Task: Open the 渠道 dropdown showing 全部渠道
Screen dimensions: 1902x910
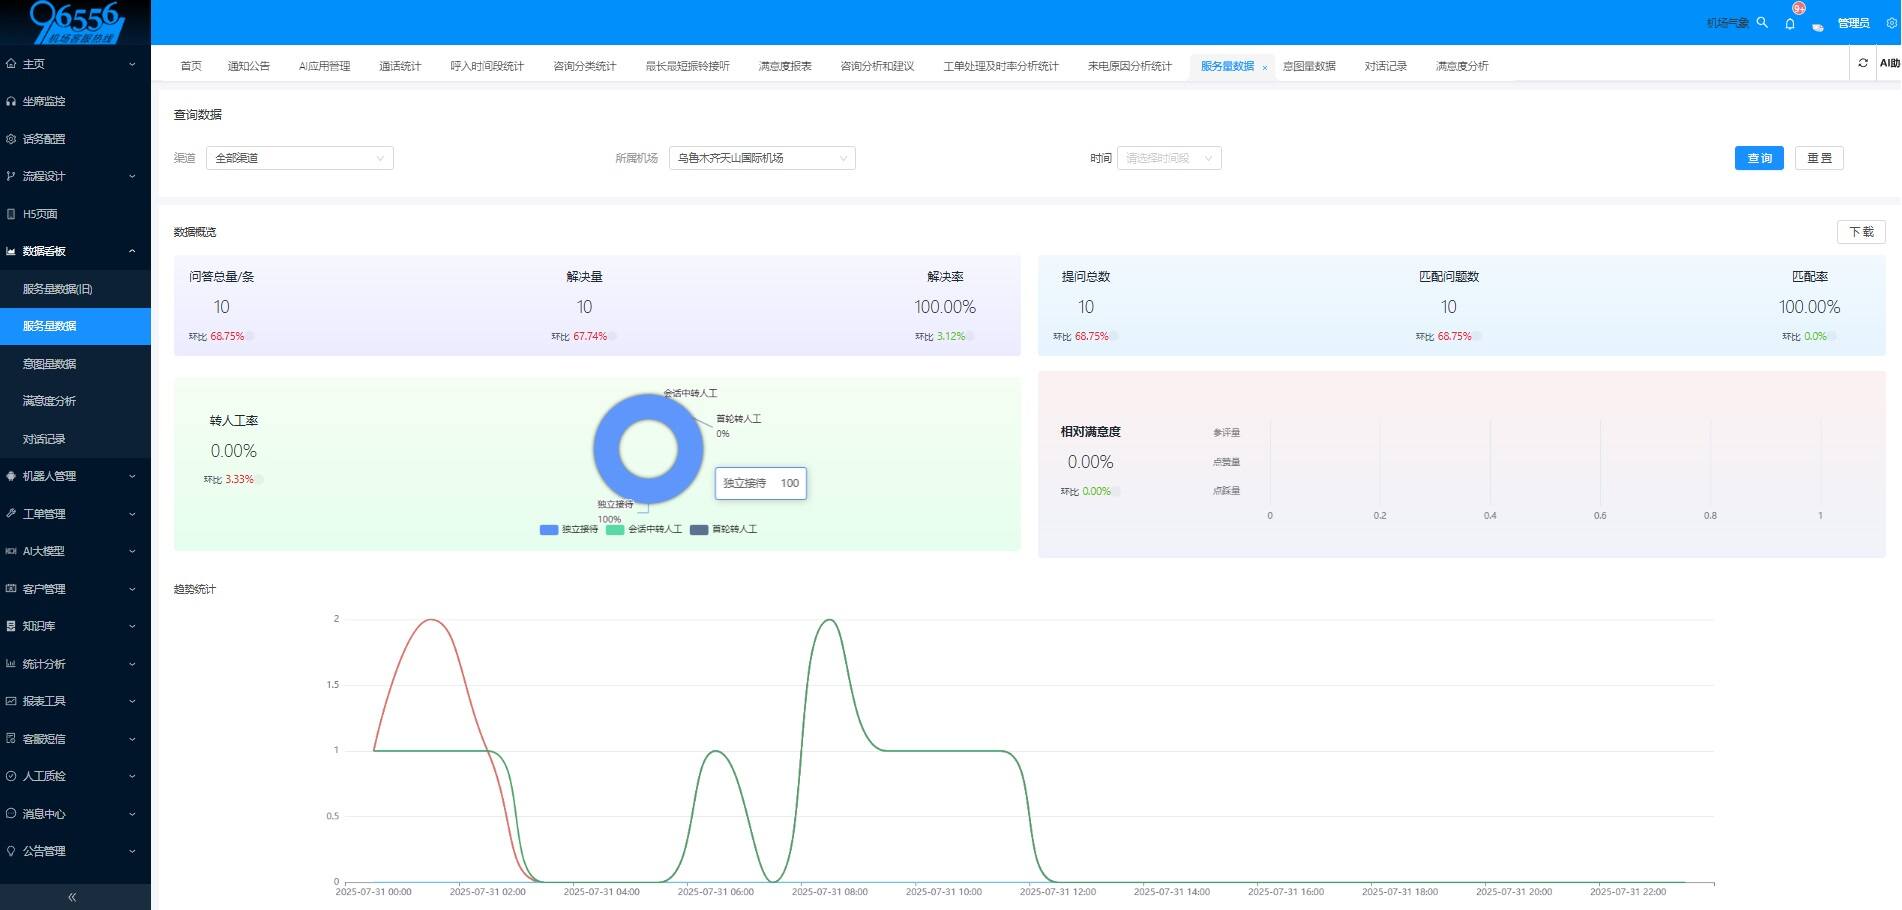Action: 299,158
